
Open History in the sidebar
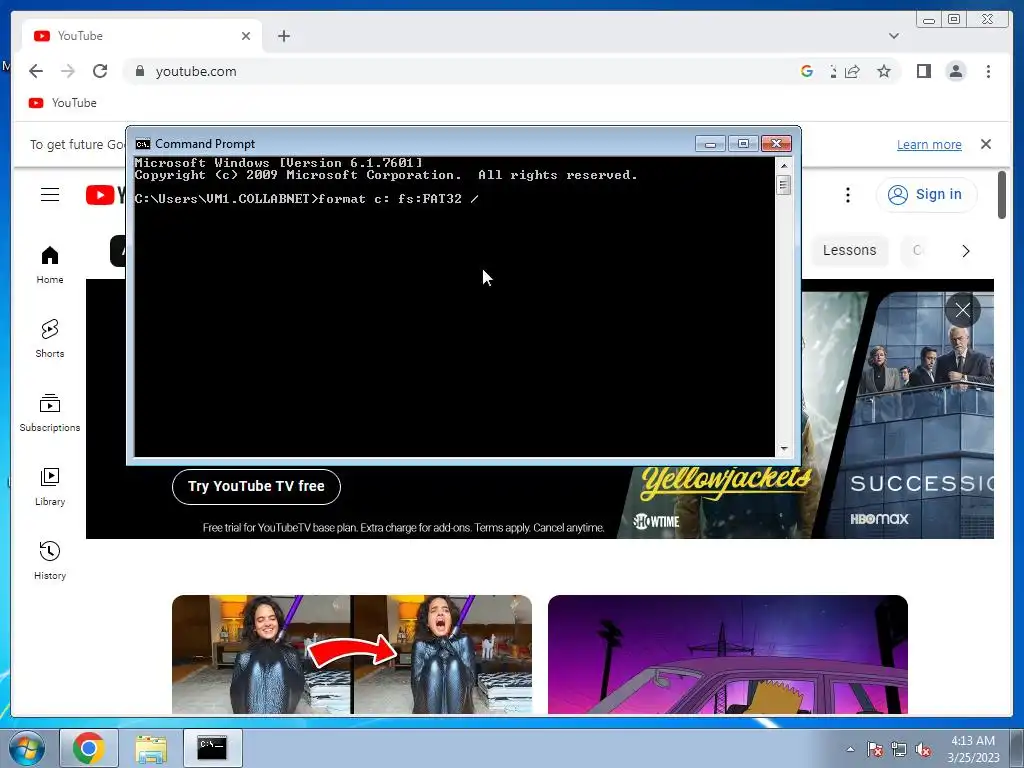pyautogui.click(x=50, y=560)
